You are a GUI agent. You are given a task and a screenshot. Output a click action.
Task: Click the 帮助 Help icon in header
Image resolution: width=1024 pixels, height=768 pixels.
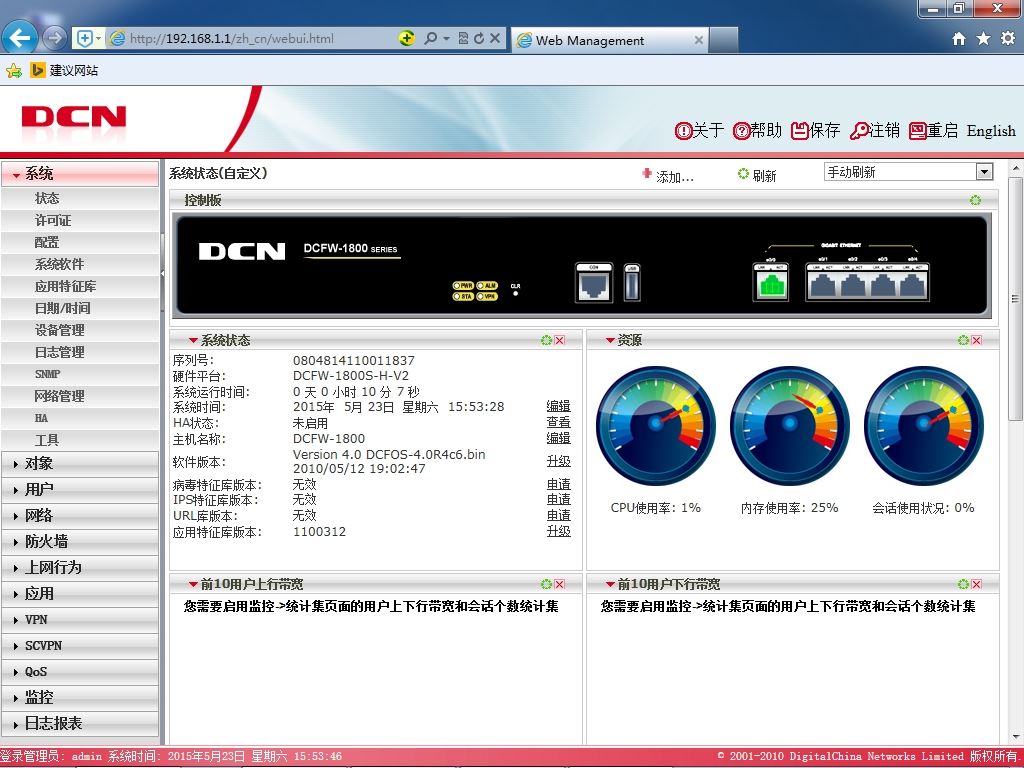point(741,131)
